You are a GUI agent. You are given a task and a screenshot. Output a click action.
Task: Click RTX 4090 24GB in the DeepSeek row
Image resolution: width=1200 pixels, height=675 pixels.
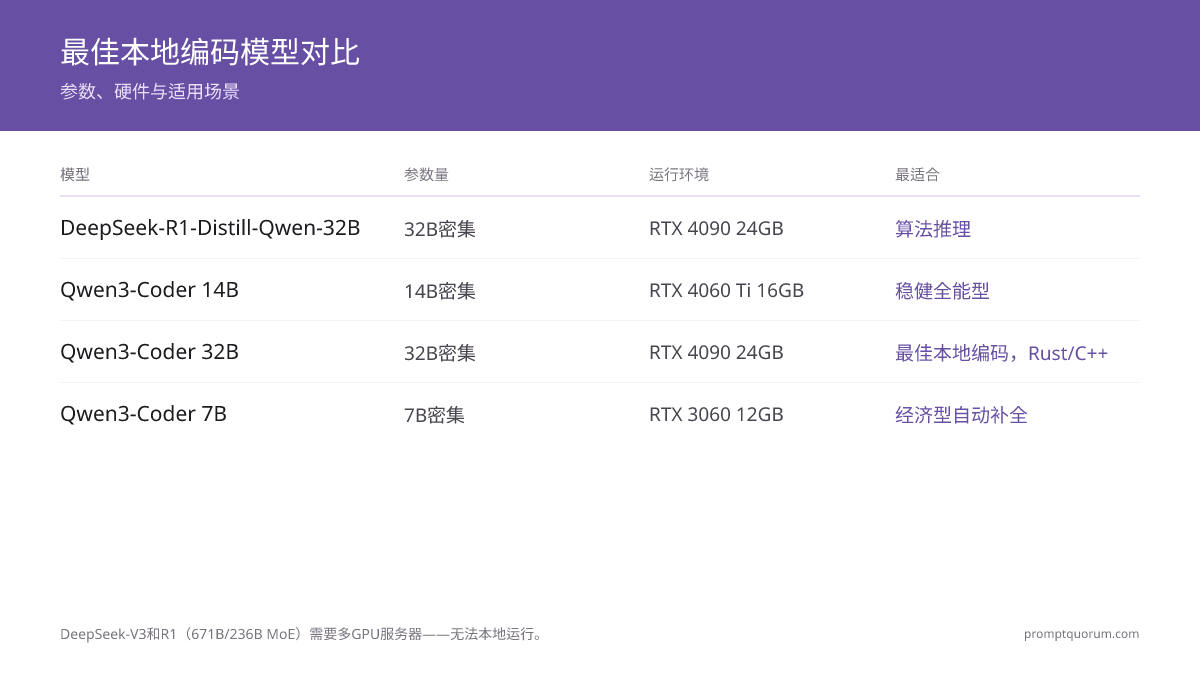(716, 229)
